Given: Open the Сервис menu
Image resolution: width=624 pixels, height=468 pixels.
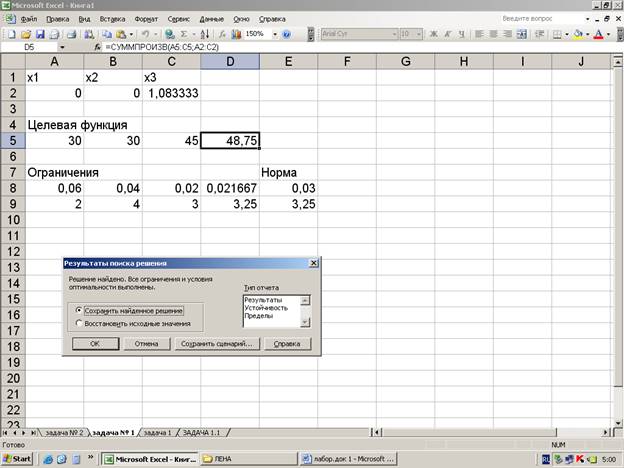Looking at the screenshot, I should 180,19.
